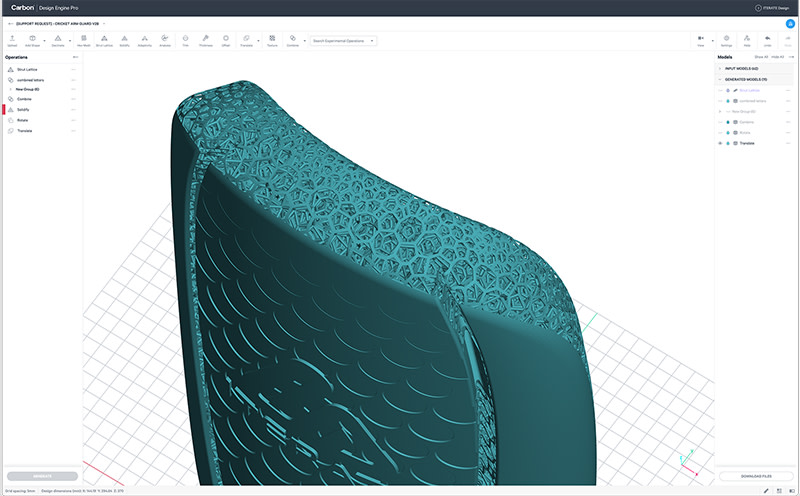Open the project title dropdown arrow
800x496 pixels.
[104, 23]
